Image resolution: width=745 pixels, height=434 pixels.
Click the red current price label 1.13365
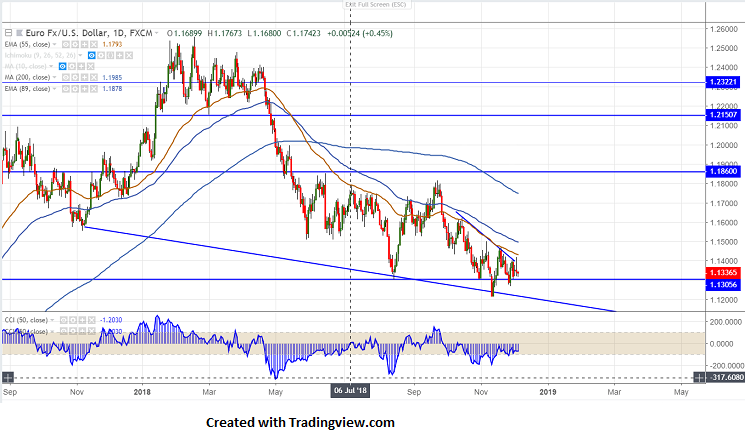(x=723, y=272)
